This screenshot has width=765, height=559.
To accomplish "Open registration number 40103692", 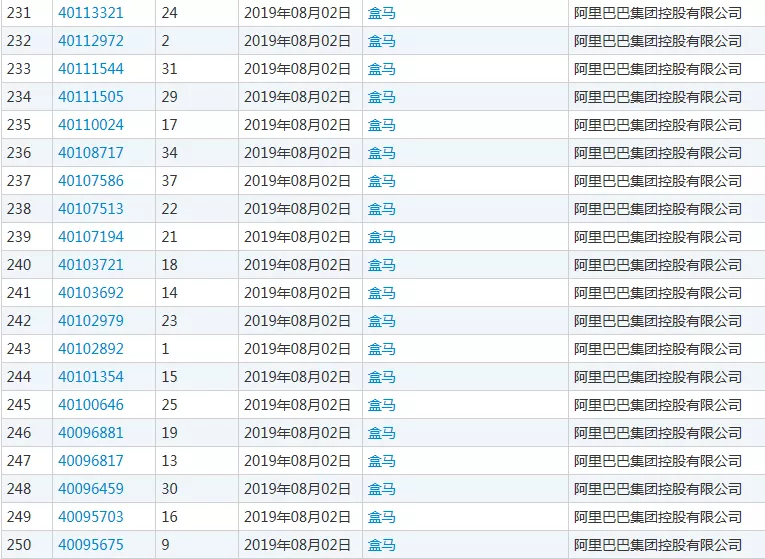I will tap(91, 293).
